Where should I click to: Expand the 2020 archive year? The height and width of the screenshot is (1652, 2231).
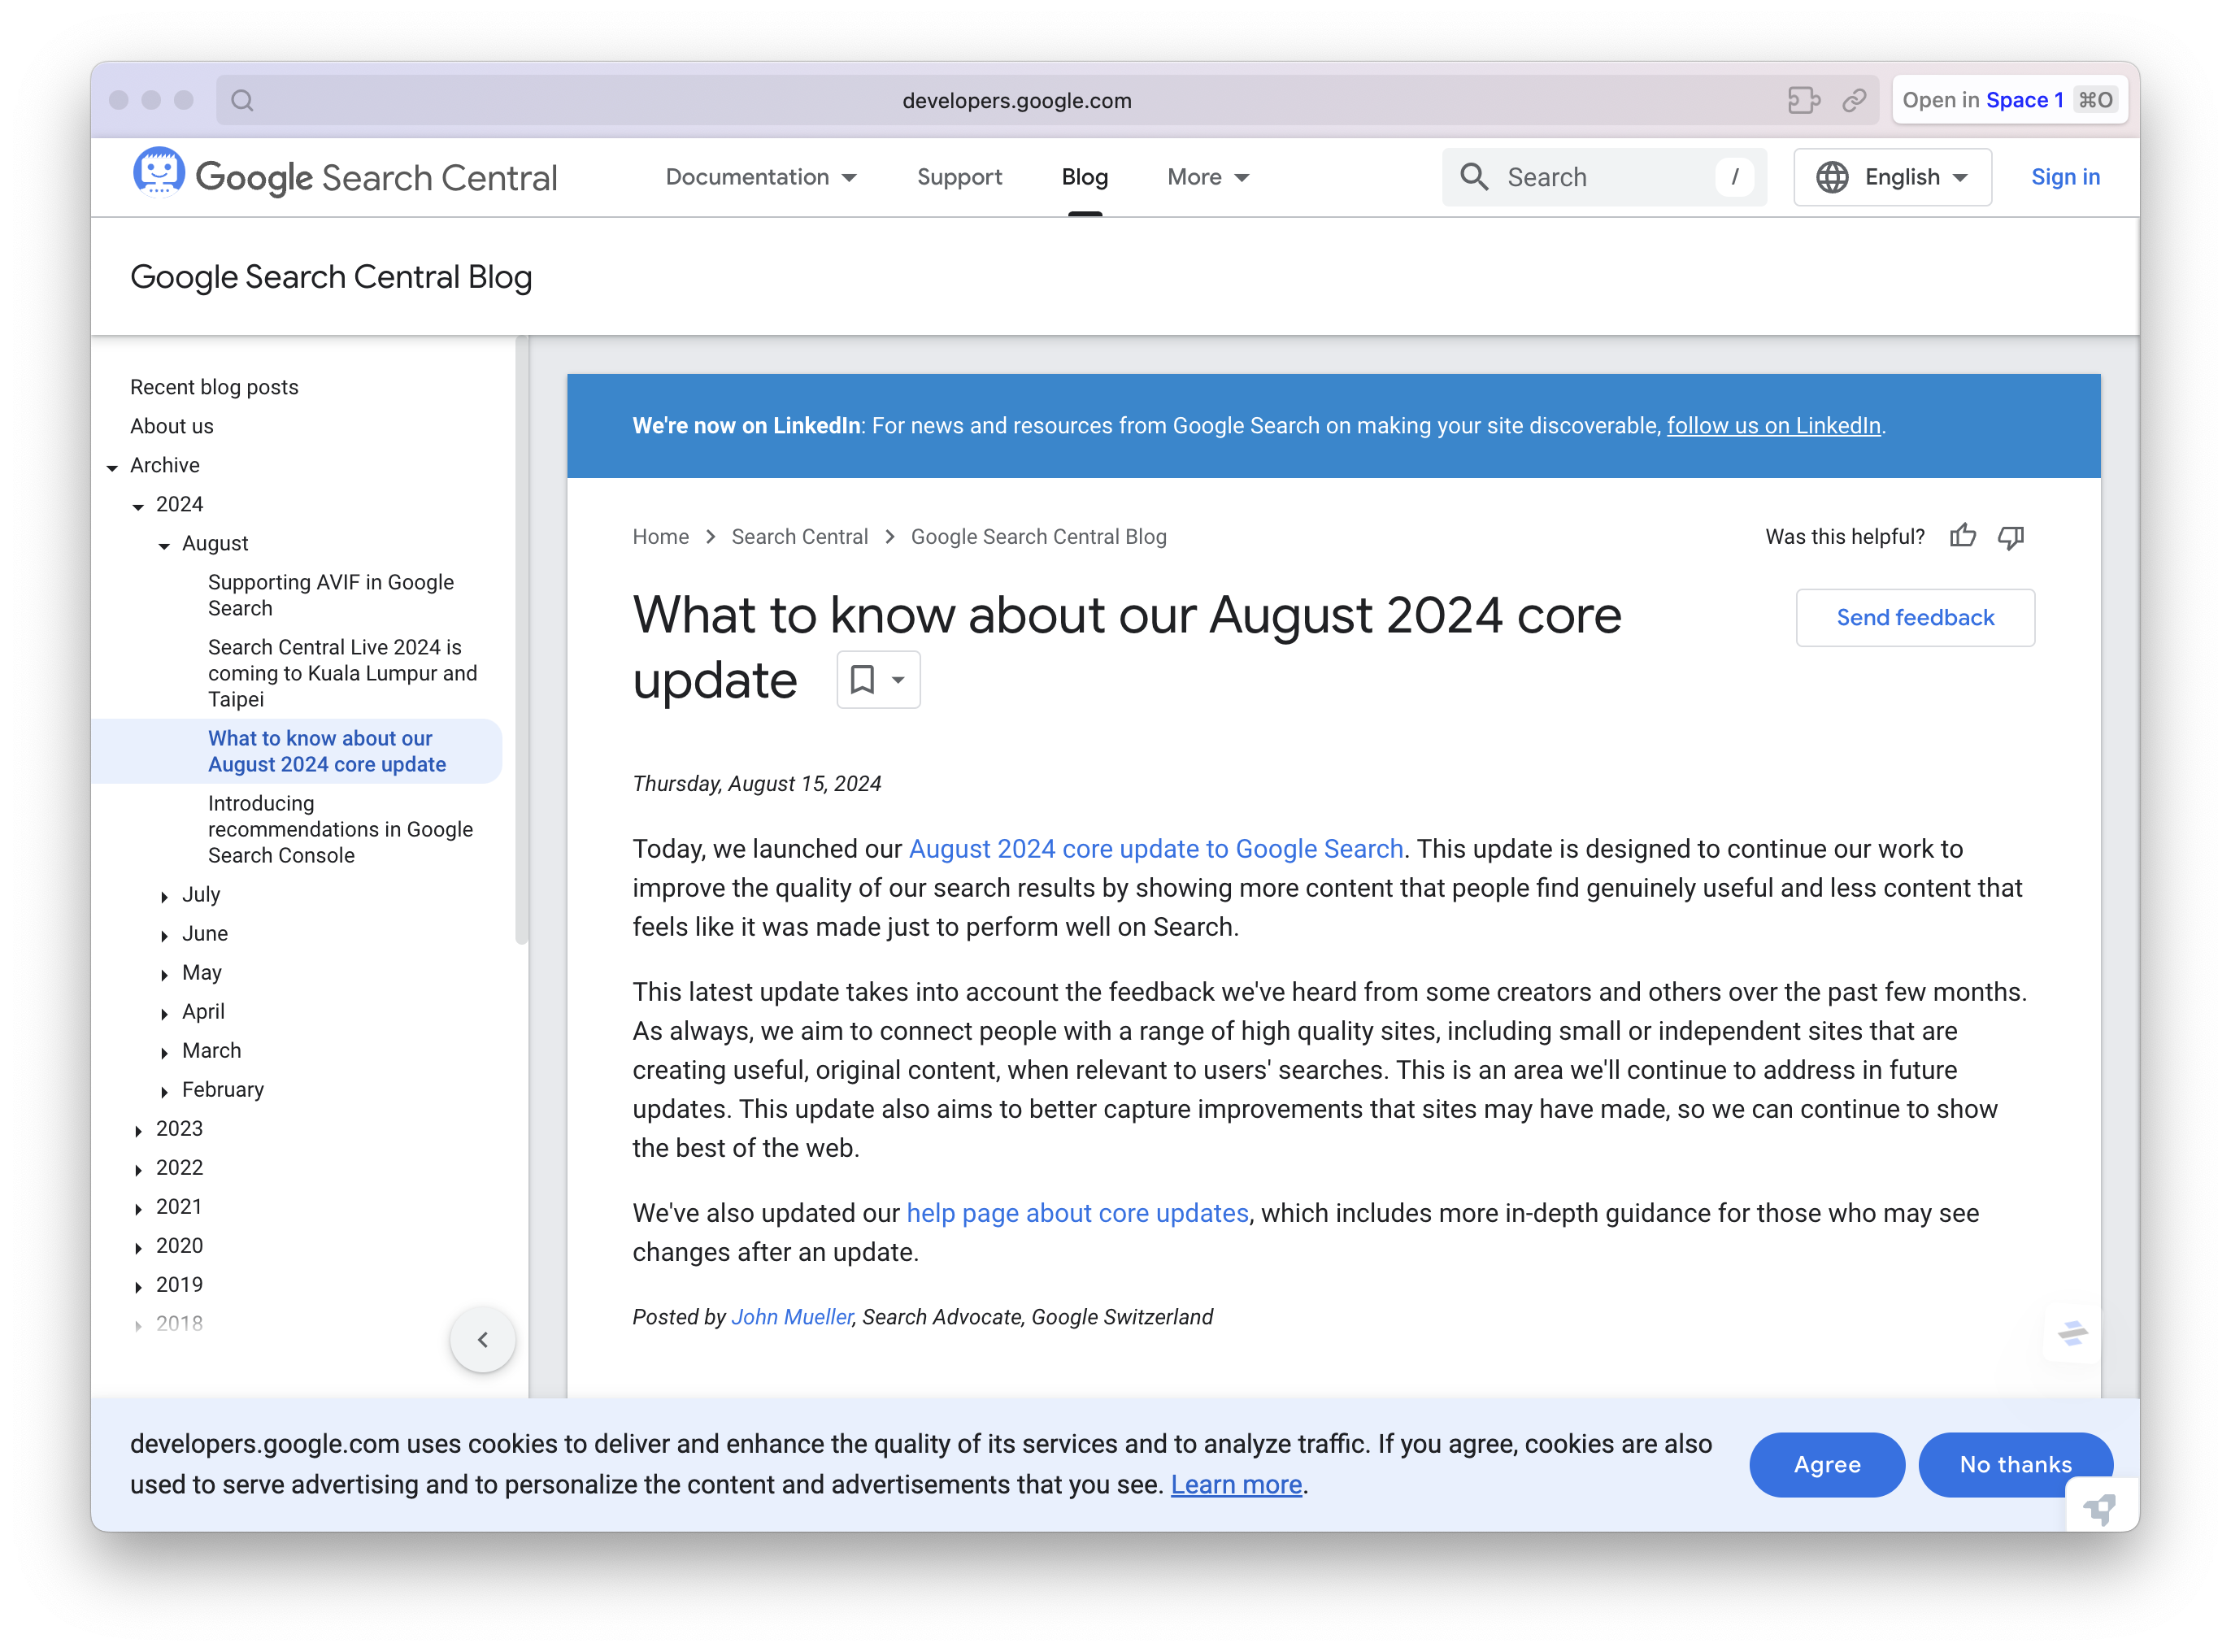click(x=138, y=1247)
